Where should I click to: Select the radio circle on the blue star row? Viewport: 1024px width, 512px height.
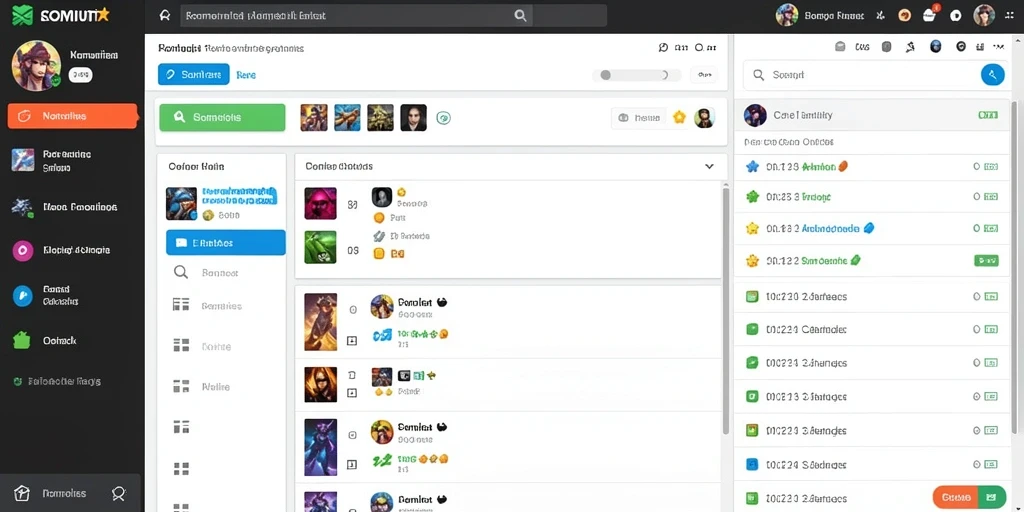click(977, 167)
